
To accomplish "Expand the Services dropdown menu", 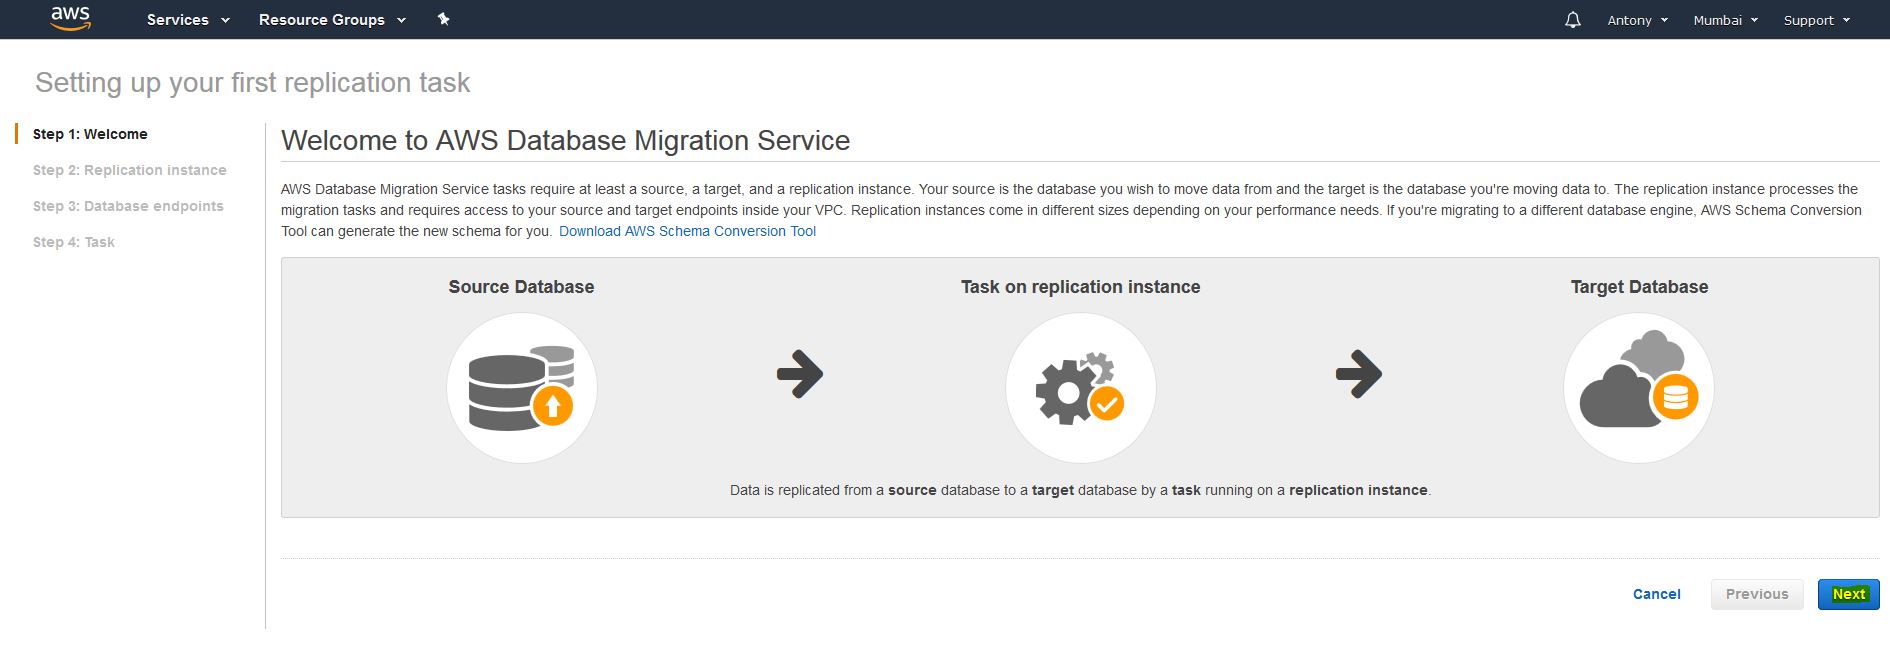I will click(187, 20).
